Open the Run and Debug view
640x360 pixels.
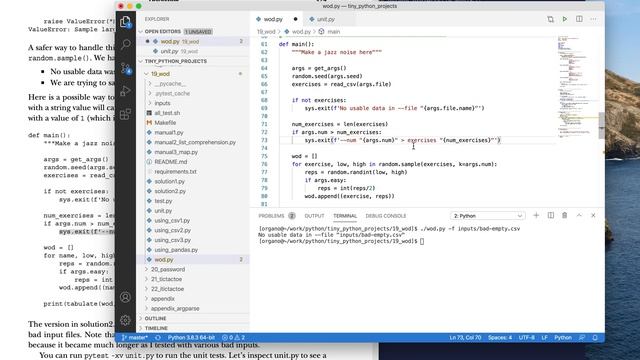coord(125,91)
